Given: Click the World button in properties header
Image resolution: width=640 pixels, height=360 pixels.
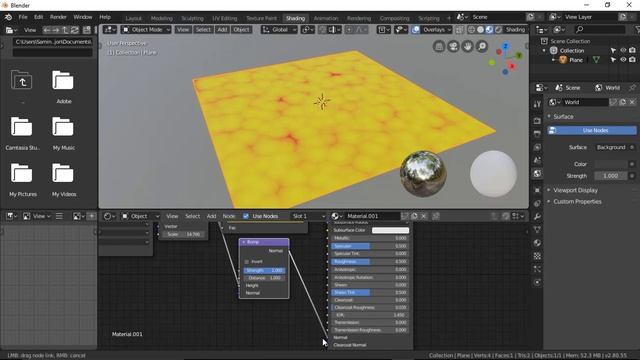Looking at the screenshot, I should (x=608, y=88).
